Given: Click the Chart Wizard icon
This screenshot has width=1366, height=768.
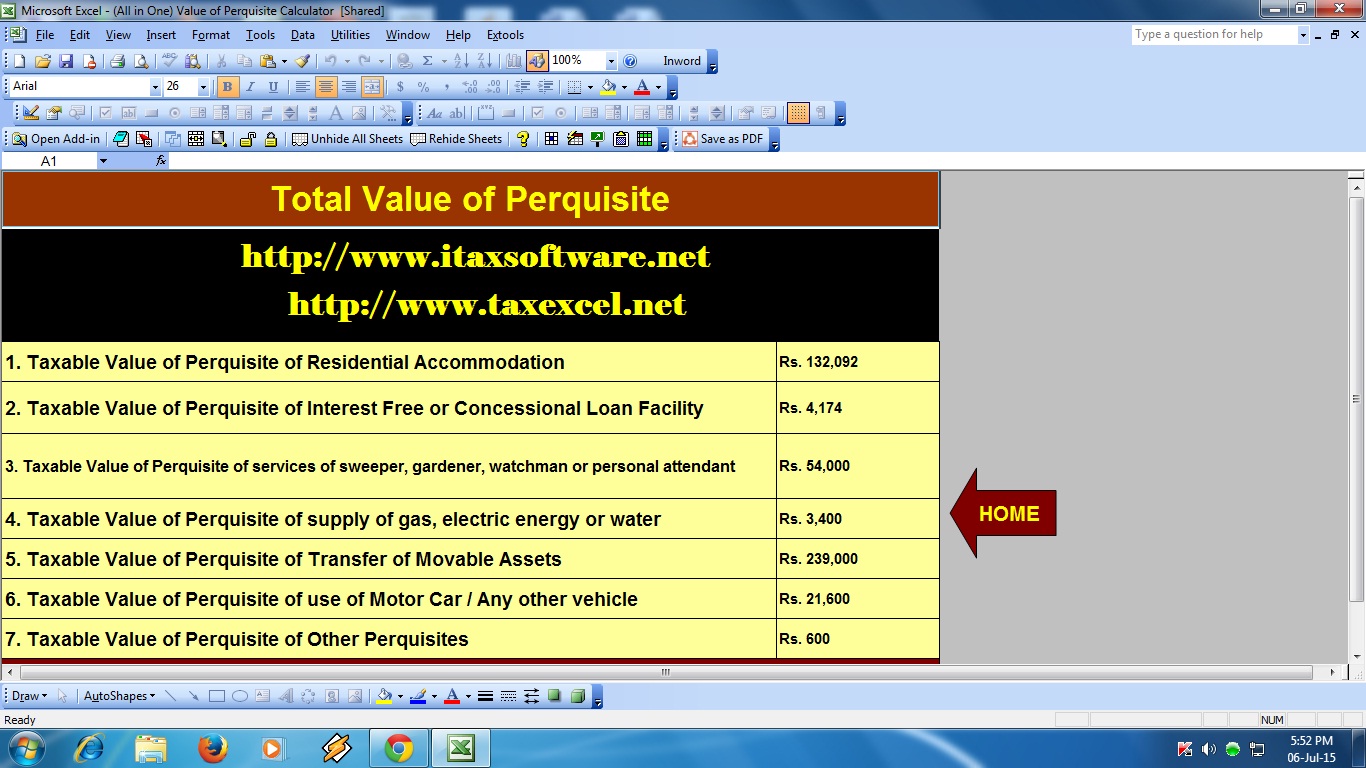Looking at the screenshot, I should coord(514,60).
